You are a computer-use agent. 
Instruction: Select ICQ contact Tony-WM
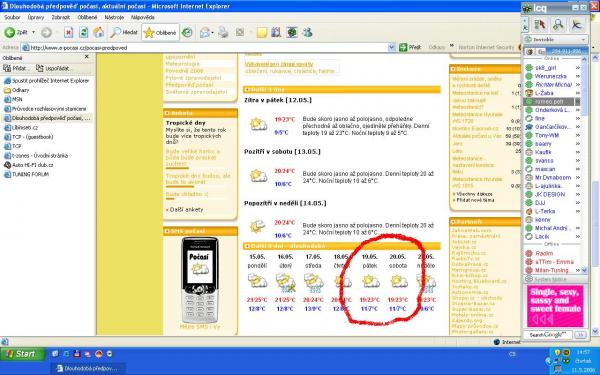coord(547,135)
